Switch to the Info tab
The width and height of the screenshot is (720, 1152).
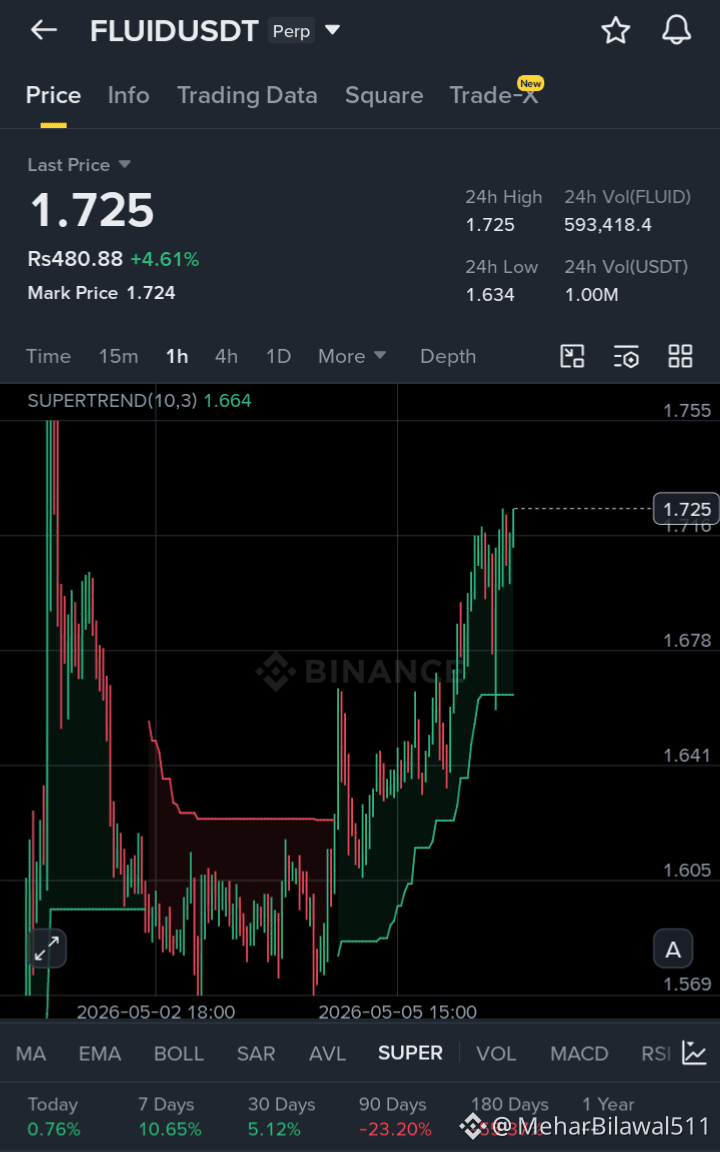coord(129,96)
